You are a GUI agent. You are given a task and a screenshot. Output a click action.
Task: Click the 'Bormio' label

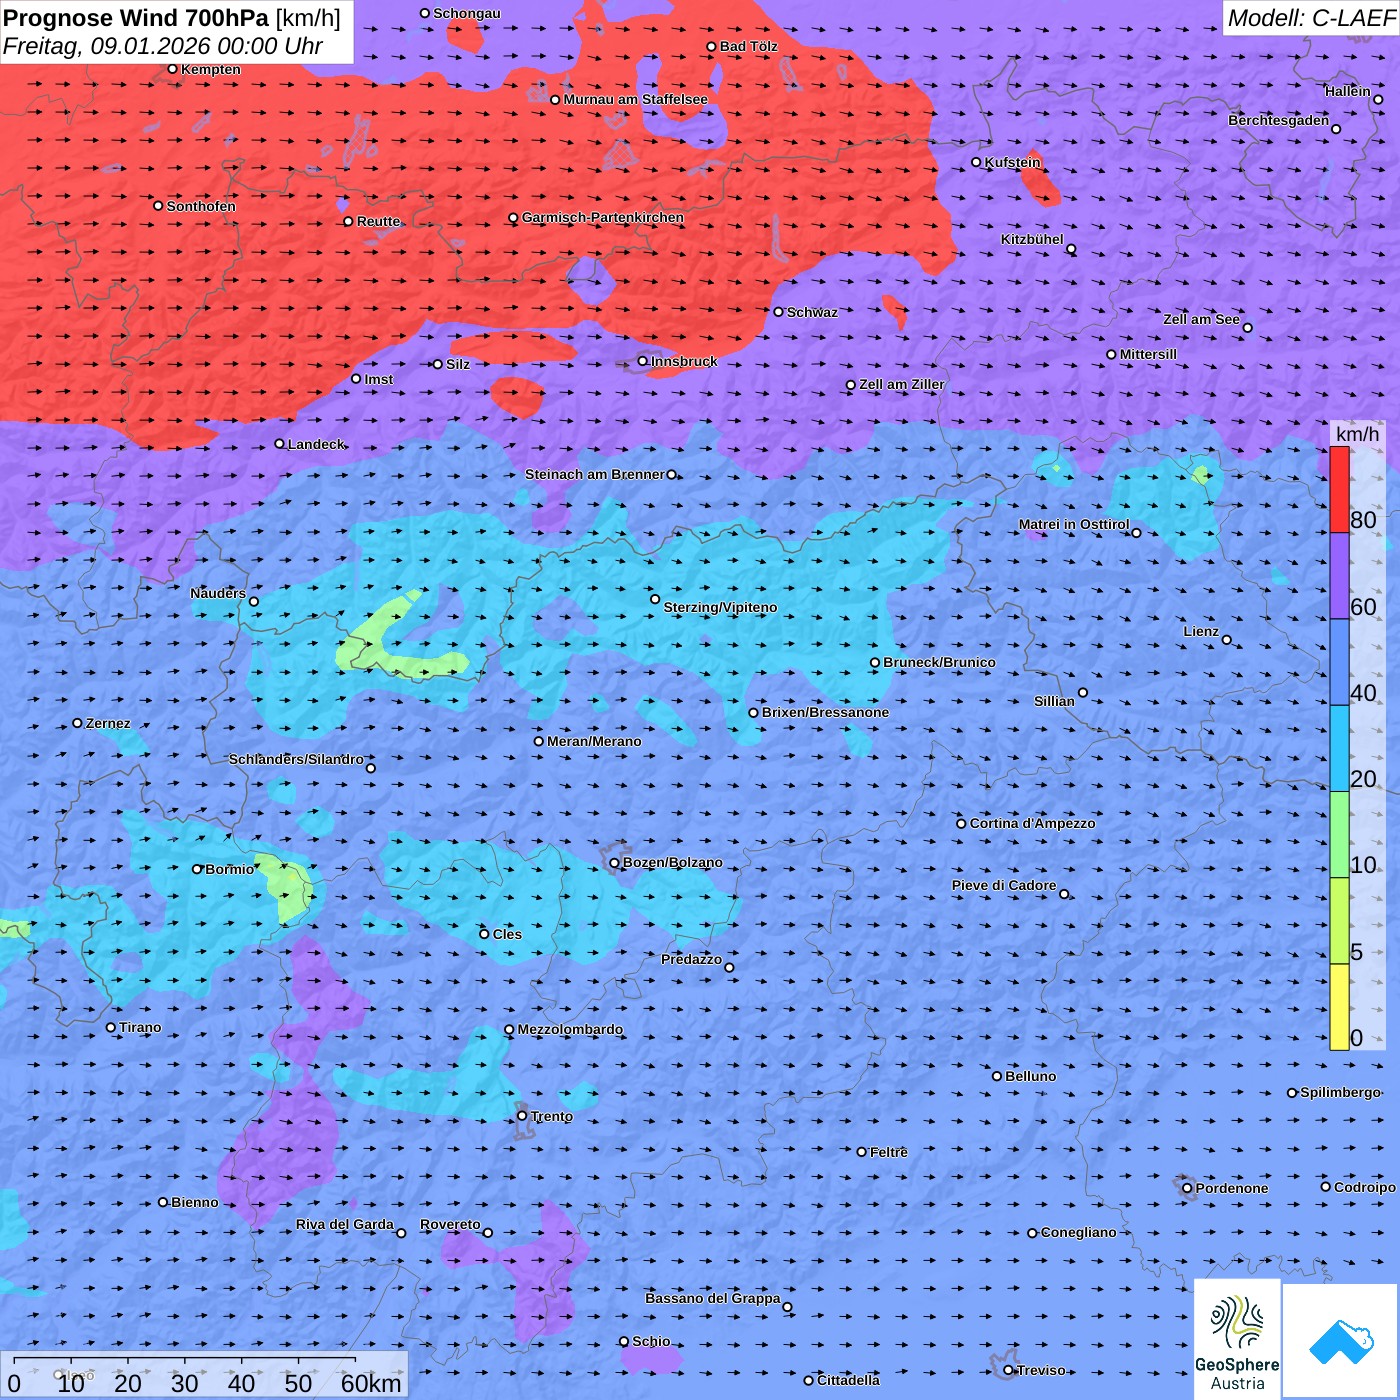tap(229, 869)
